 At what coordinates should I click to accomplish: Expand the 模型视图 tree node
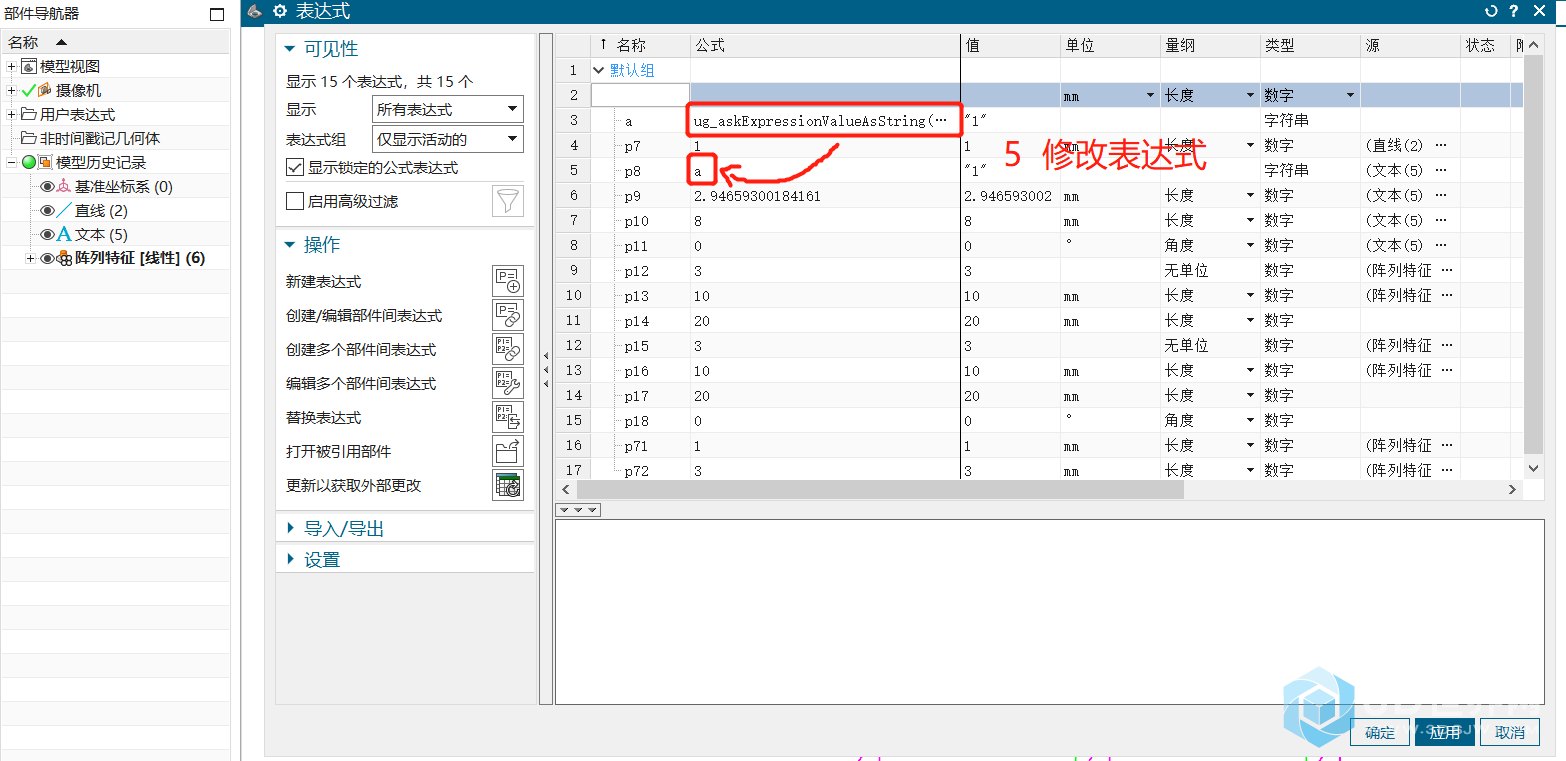[12, 67]
